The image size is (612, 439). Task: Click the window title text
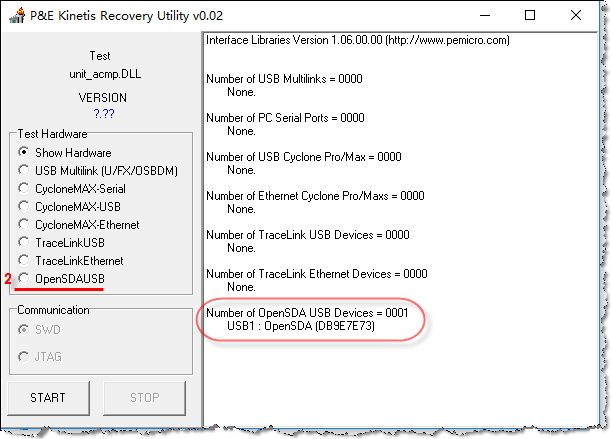pos(126,16)
